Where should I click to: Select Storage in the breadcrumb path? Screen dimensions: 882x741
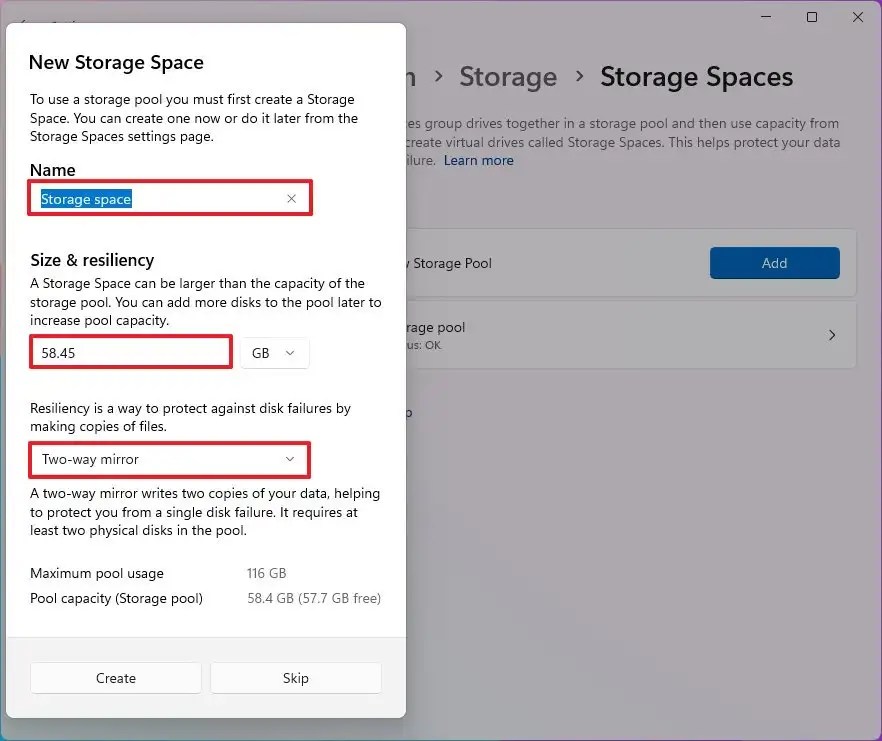pyautogui.click(x=508, y=77)
